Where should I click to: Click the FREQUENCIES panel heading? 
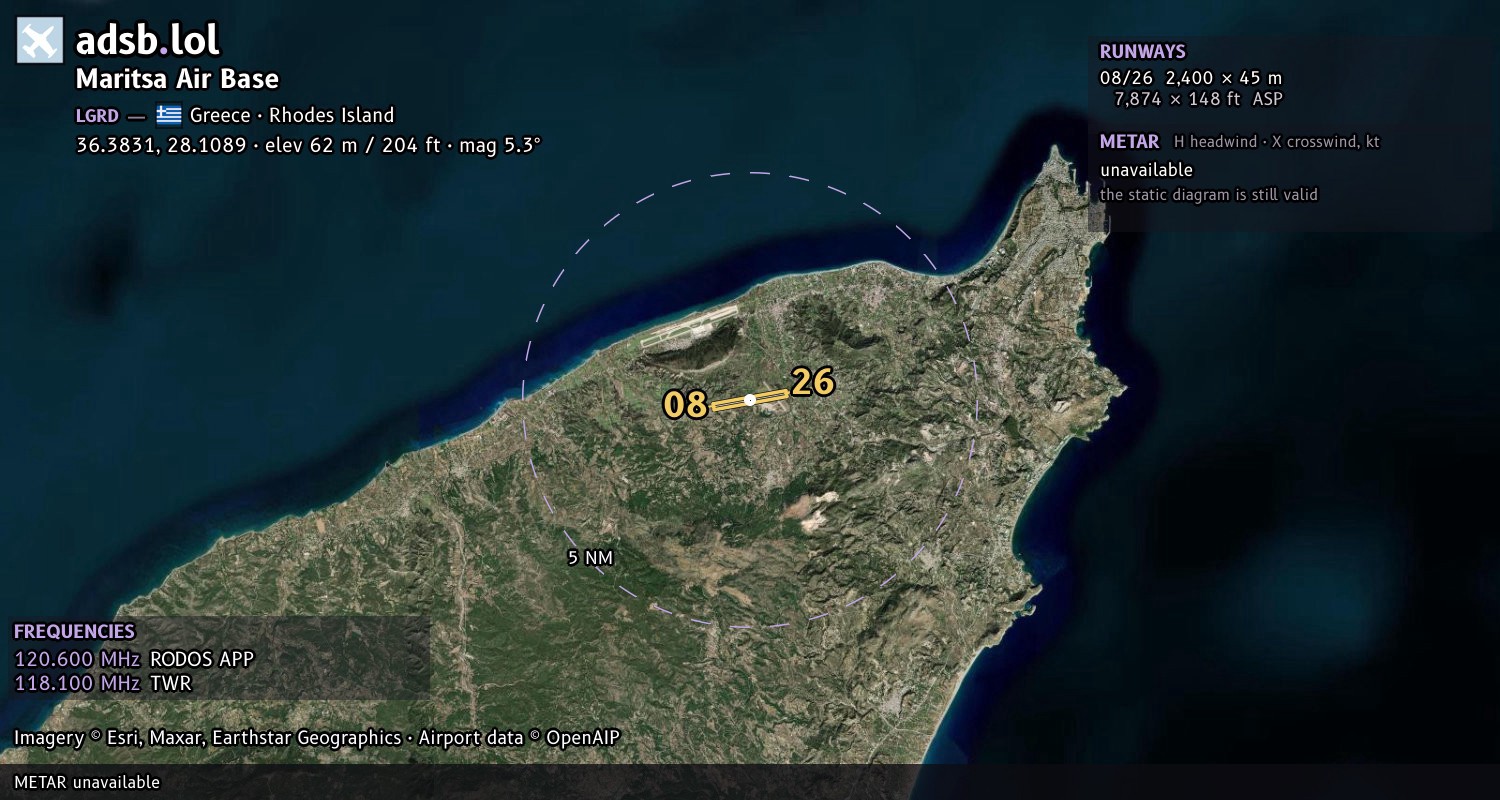74,632
